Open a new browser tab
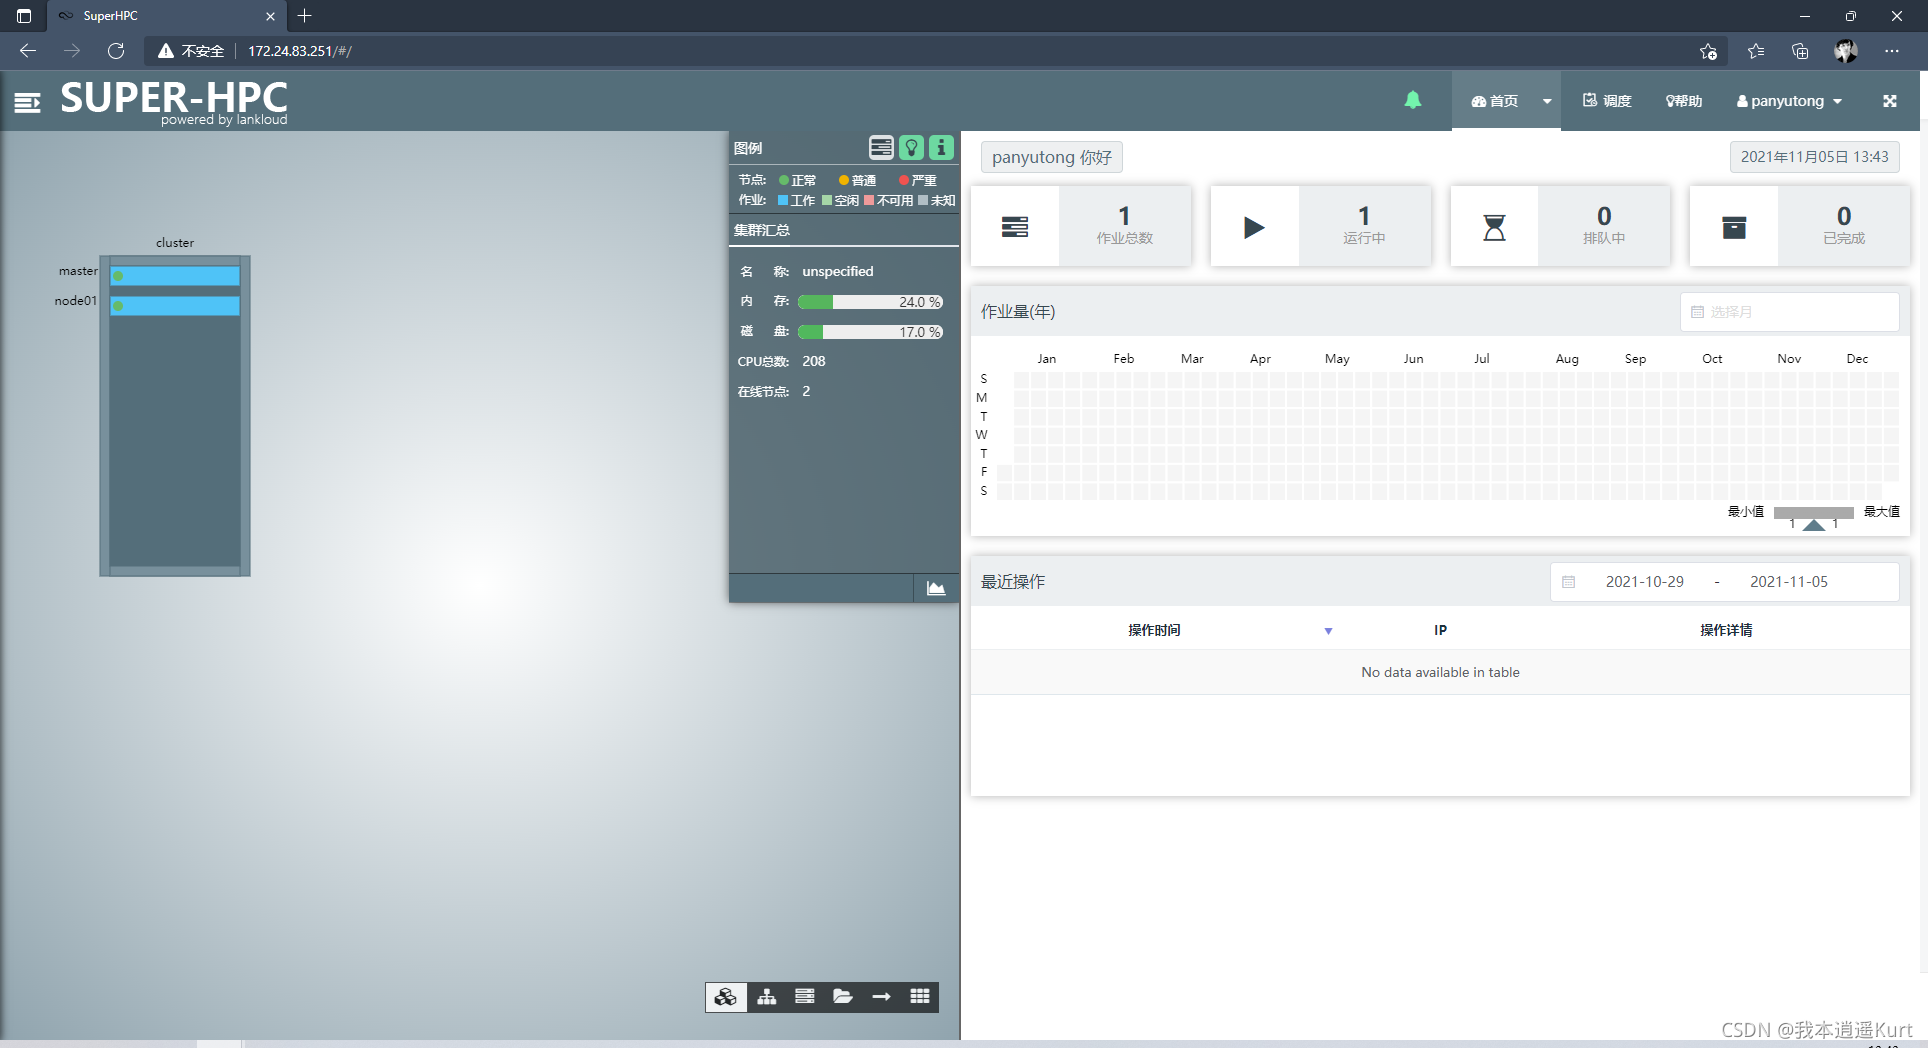Screen dimensions: 1928x1048 tap(305, 16)
